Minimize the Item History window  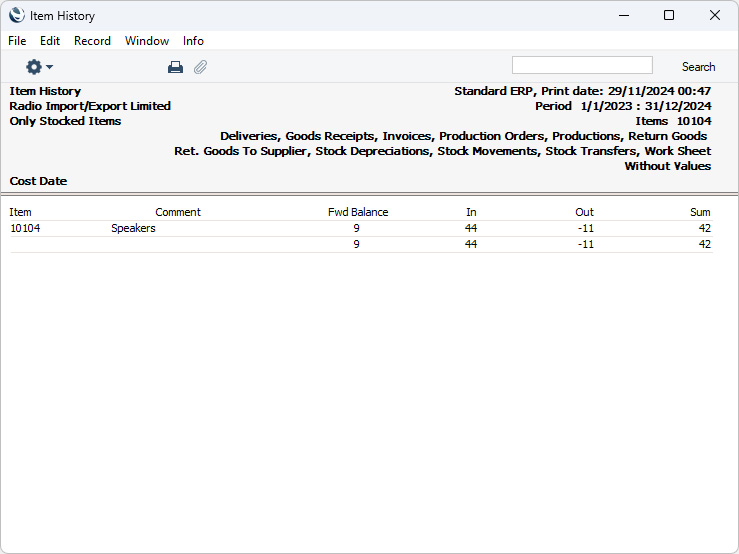coord(624,16)
